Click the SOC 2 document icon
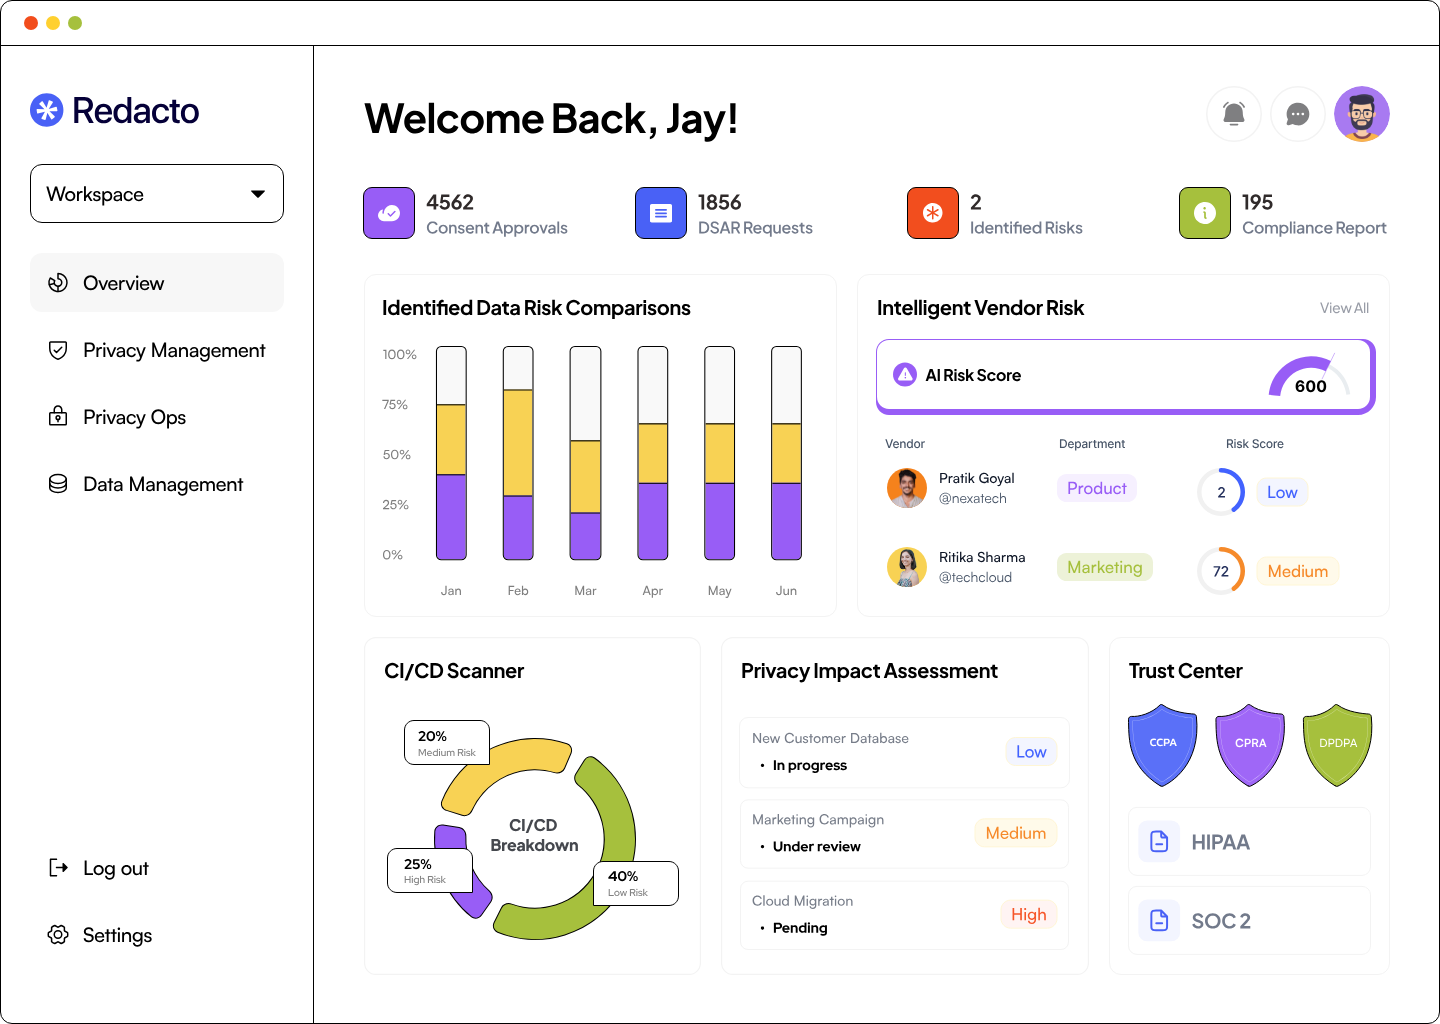1440x1024 pixels. [x=1159, y=920]
